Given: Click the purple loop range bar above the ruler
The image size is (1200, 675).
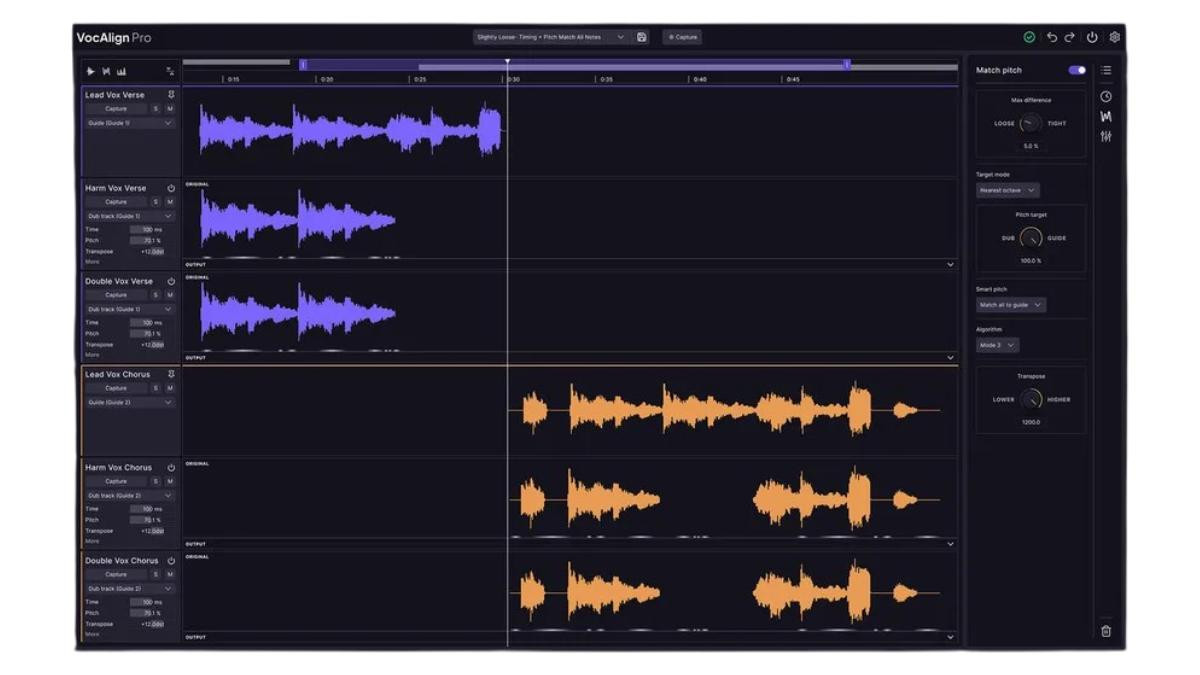Looking at the screenshot, I should (x=574, y=64).
